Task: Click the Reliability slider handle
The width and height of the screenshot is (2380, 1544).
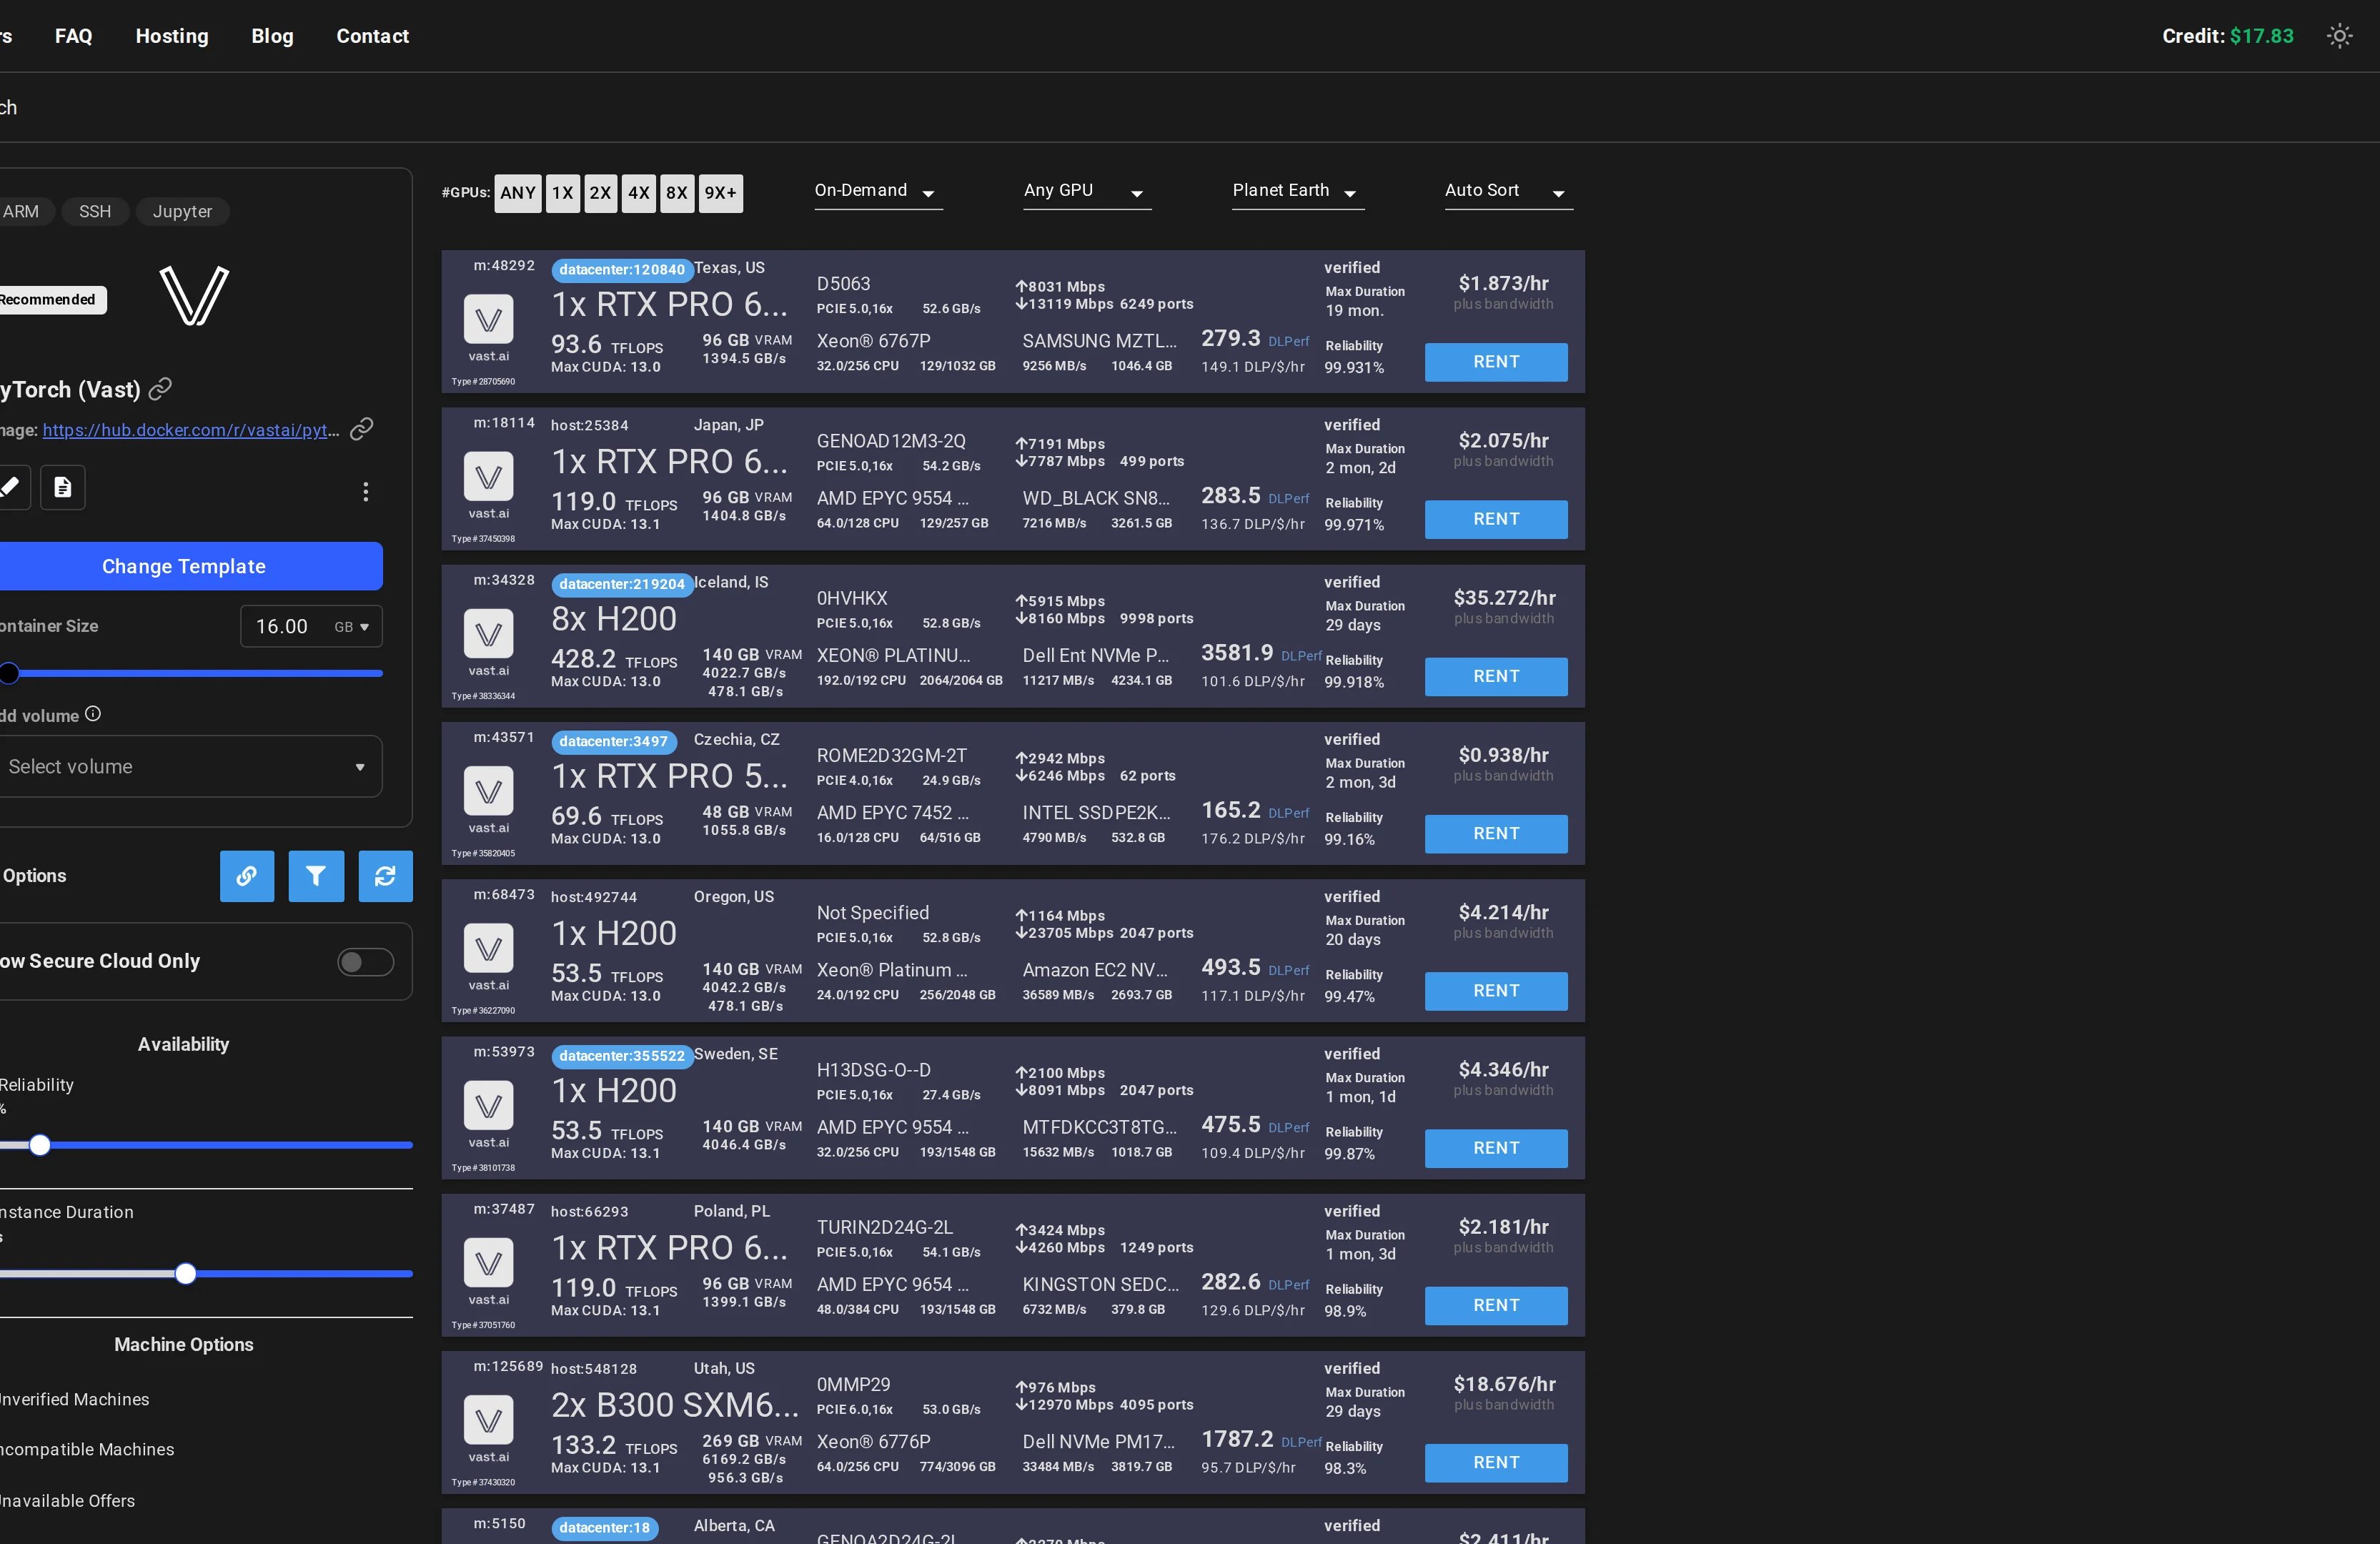Action: (40, 1145)
